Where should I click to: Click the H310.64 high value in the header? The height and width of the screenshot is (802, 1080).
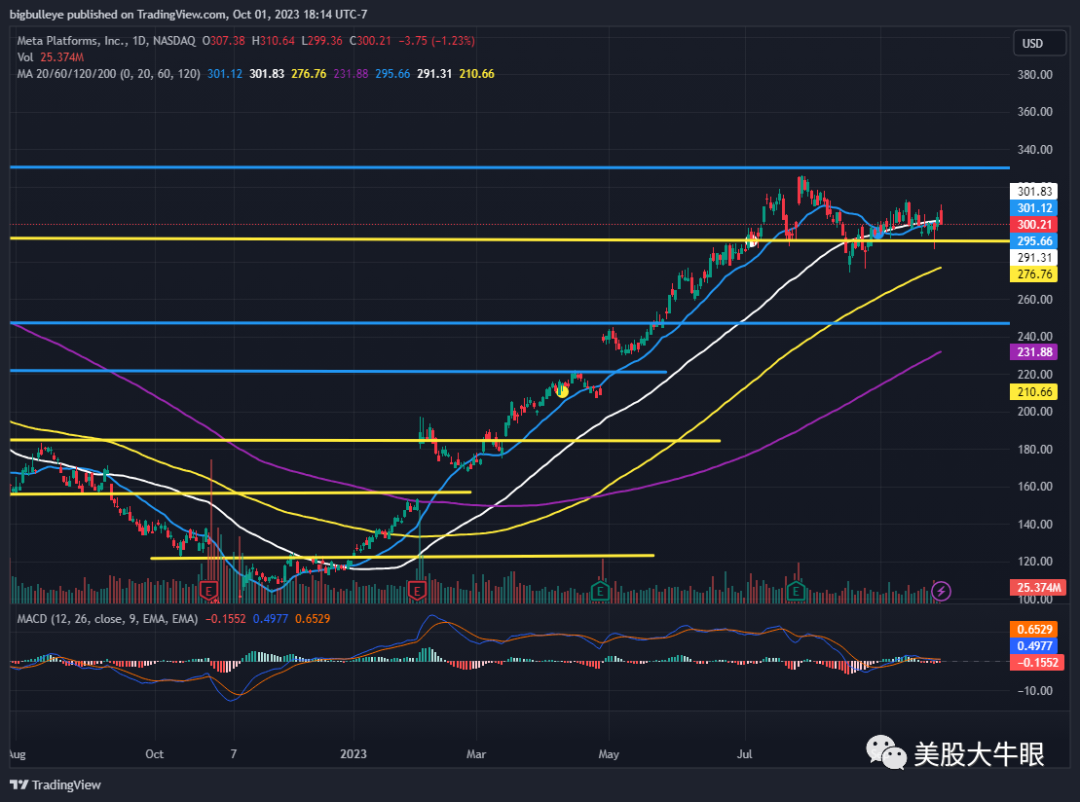coord(273,41)
